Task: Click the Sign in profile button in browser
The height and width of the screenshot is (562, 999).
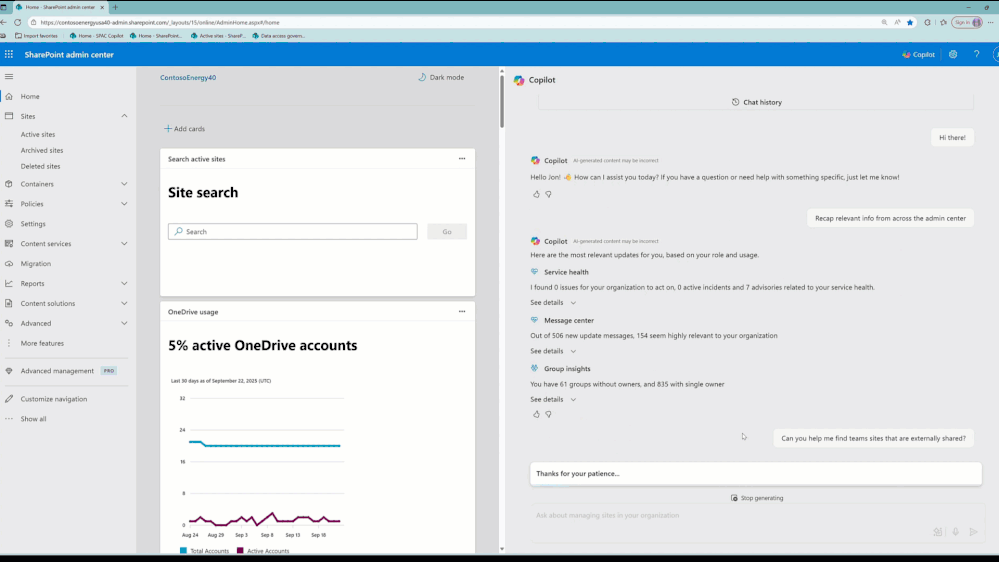Action: [x=967, y=22]
